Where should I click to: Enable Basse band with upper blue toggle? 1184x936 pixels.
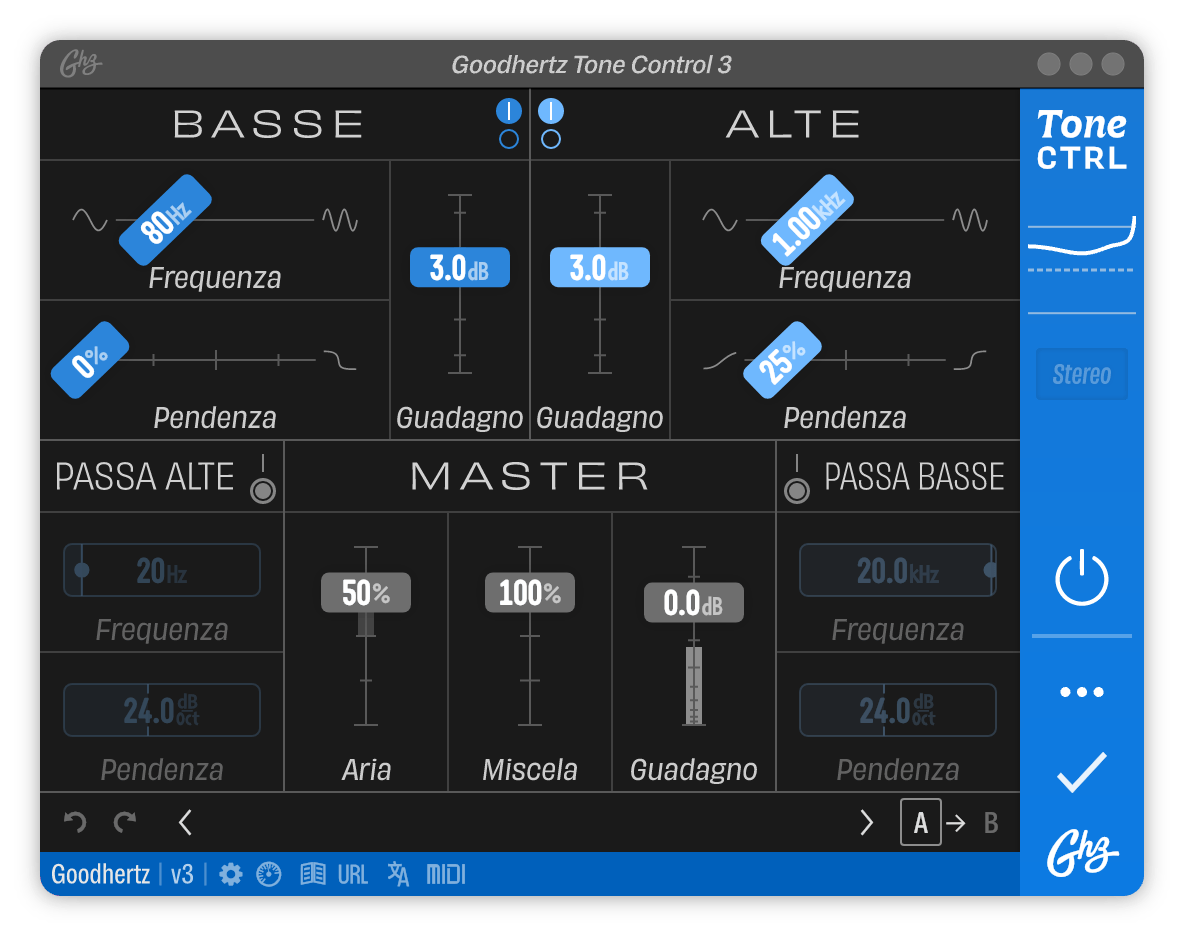pyautogui.click(x=509, y=111)
